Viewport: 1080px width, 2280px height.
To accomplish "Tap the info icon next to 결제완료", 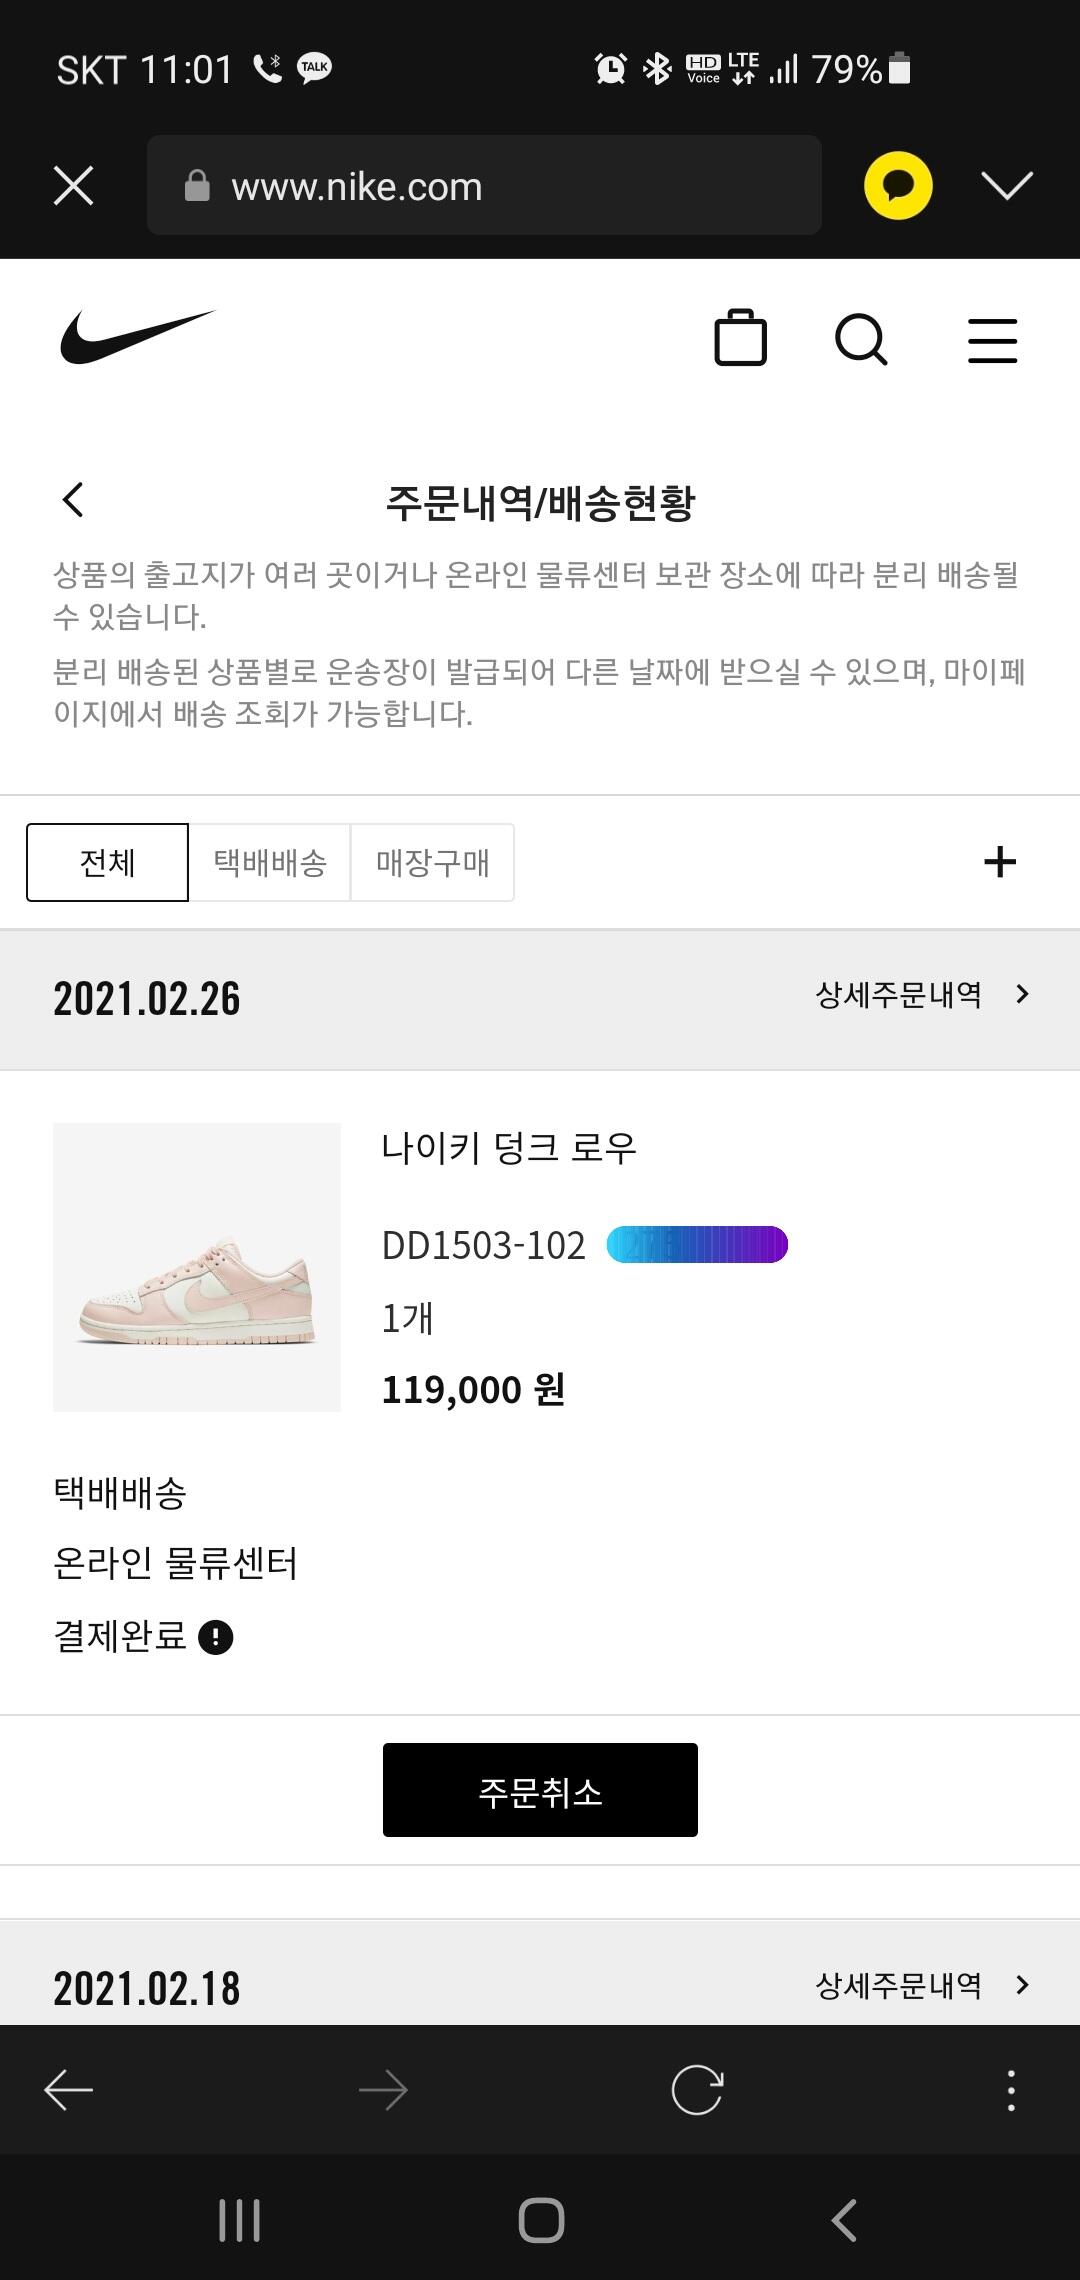I will (x=216, y=1637).
